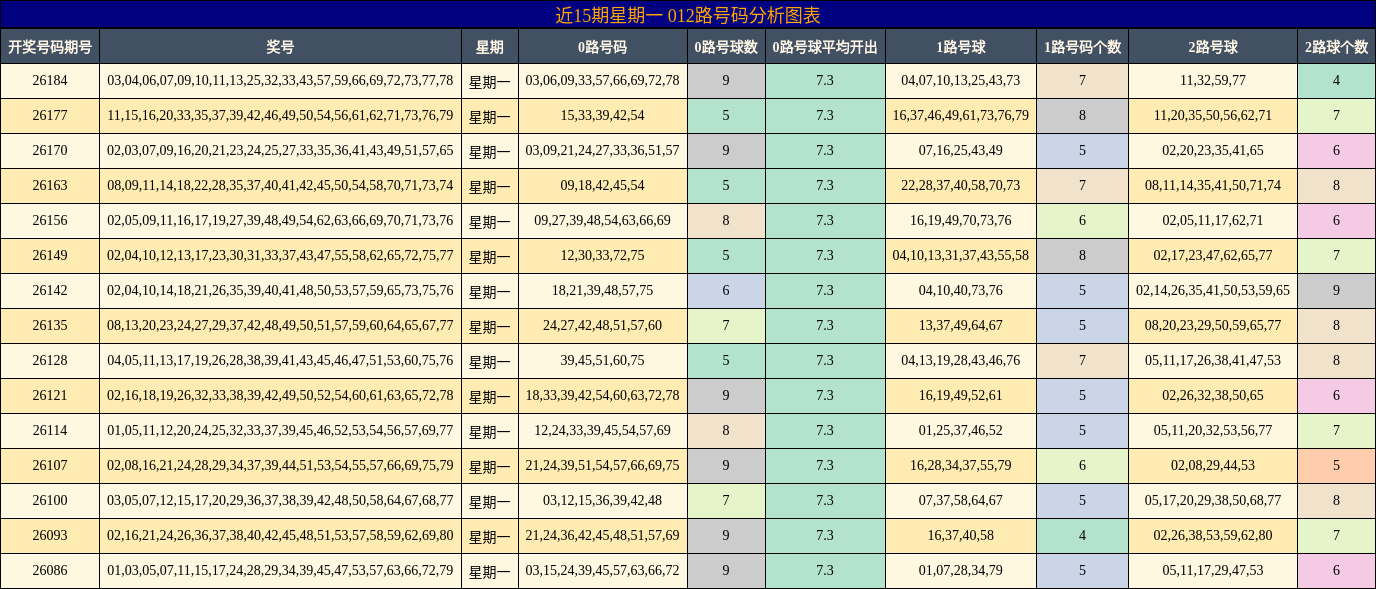Click the 1路号码个数 column header

tap(1082, 47)
